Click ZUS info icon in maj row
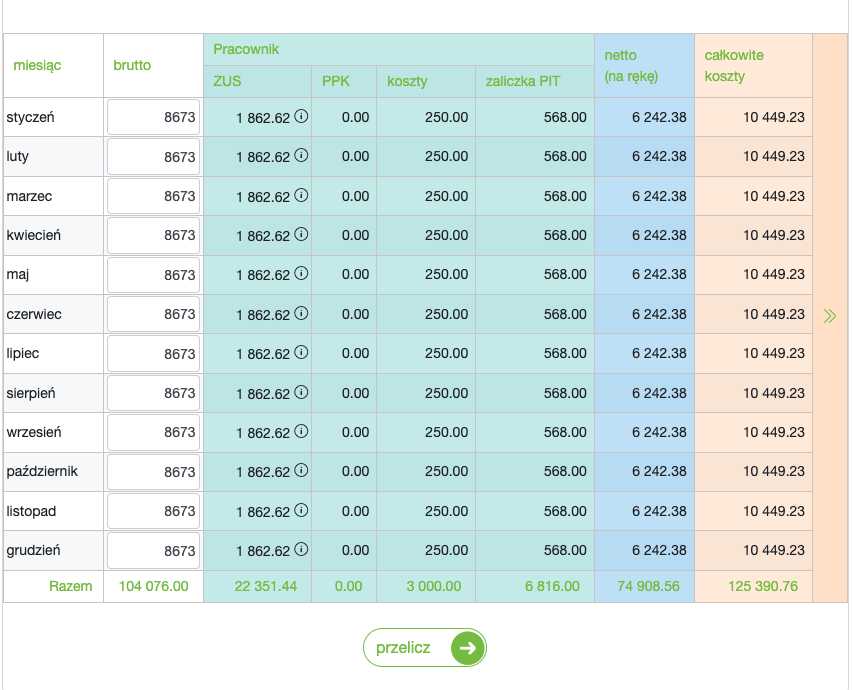854x690 pixels. (x=301, y=274)
